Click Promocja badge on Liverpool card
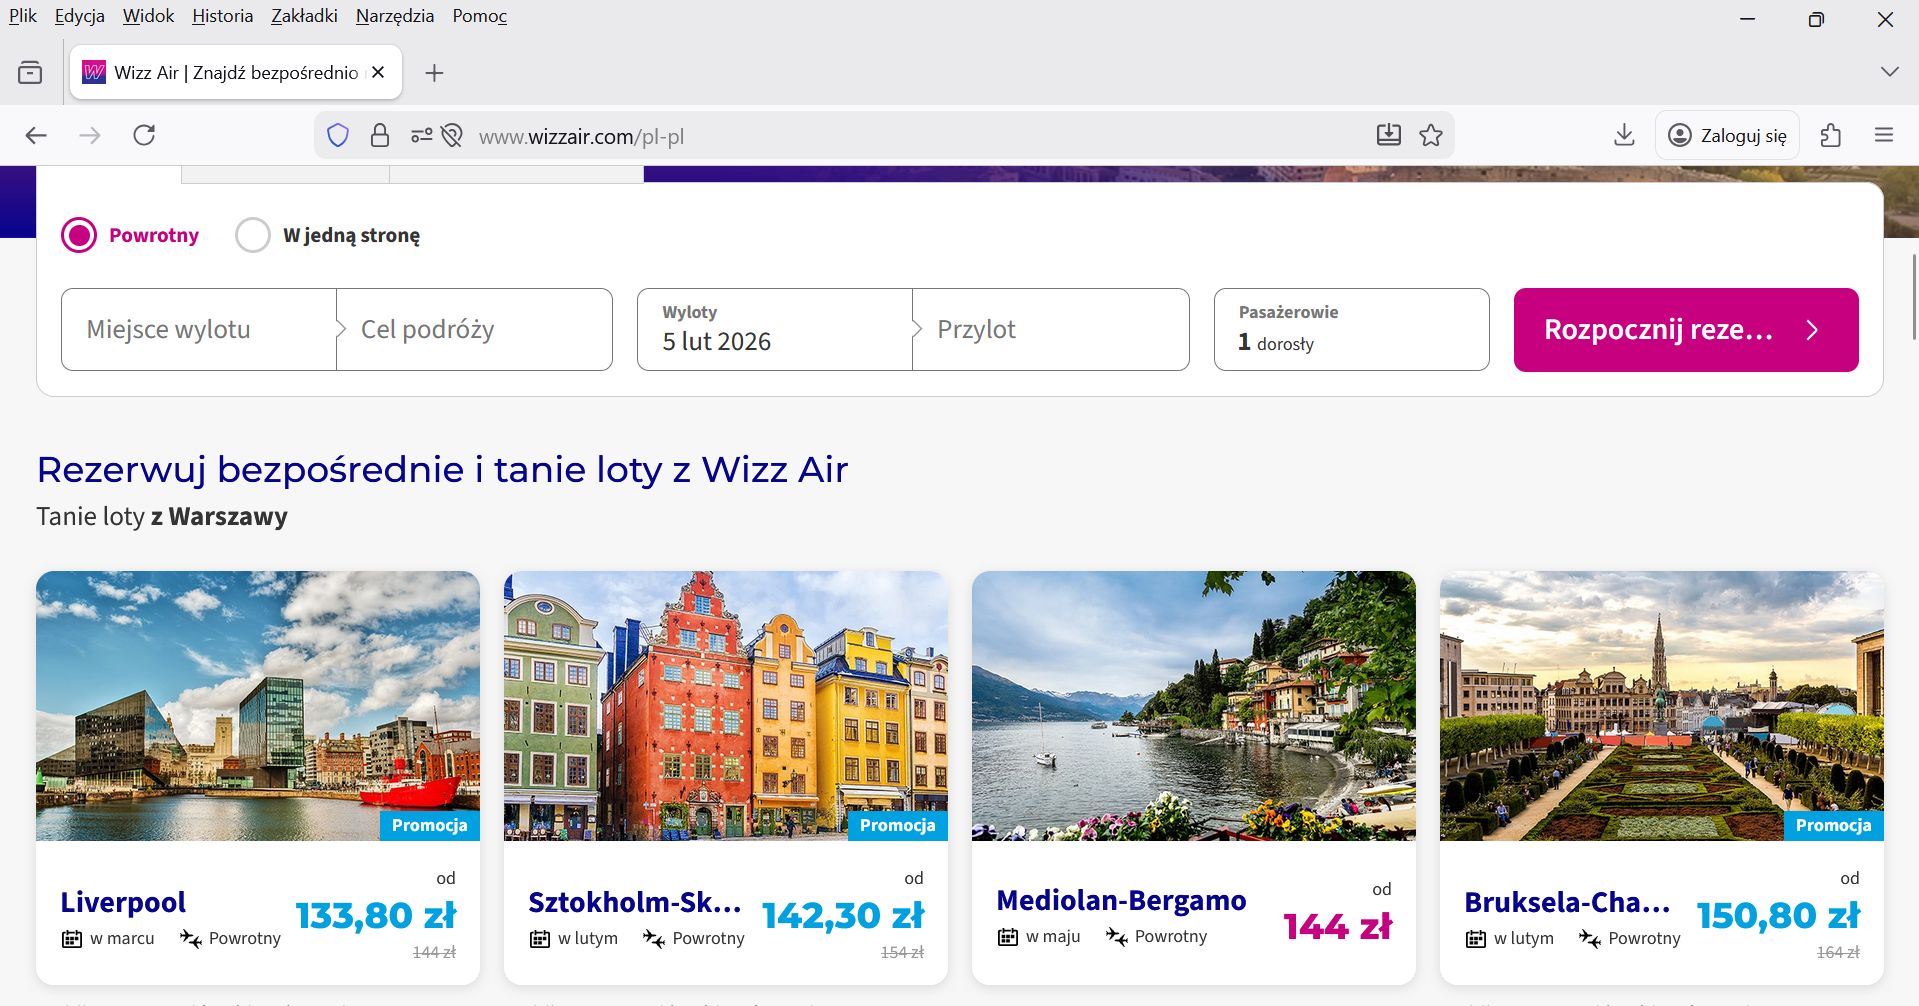The height and width of the screenshot is (1006, 1919). tap(430, 825)
